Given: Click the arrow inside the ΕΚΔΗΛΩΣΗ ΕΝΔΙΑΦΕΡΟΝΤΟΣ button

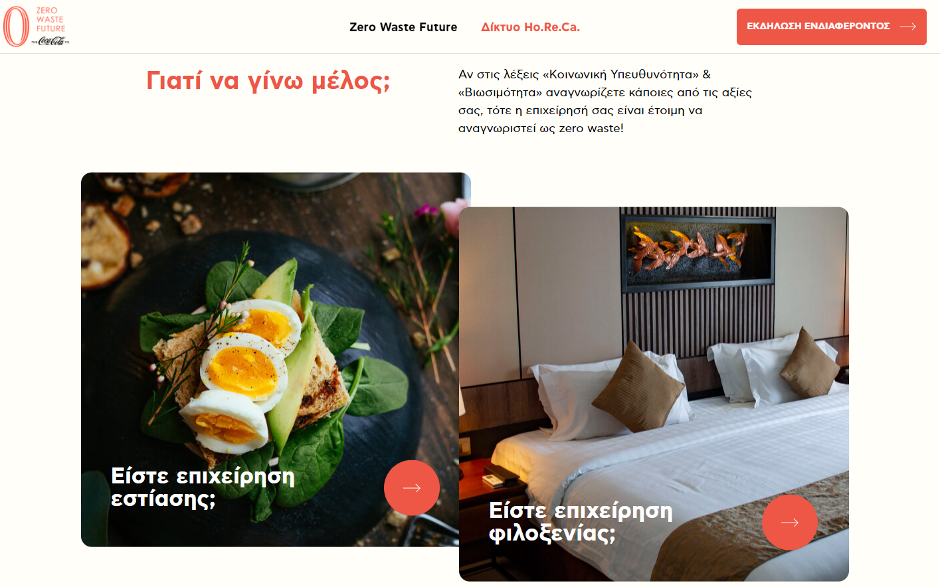Looking at the screenshot, I should 908,26.
